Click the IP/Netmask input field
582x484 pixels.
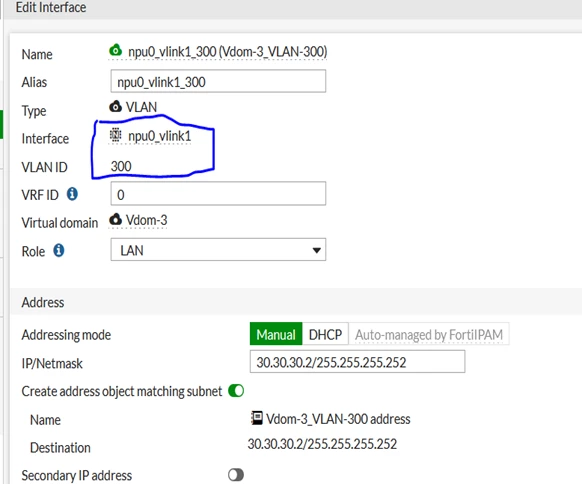(357, 362)
